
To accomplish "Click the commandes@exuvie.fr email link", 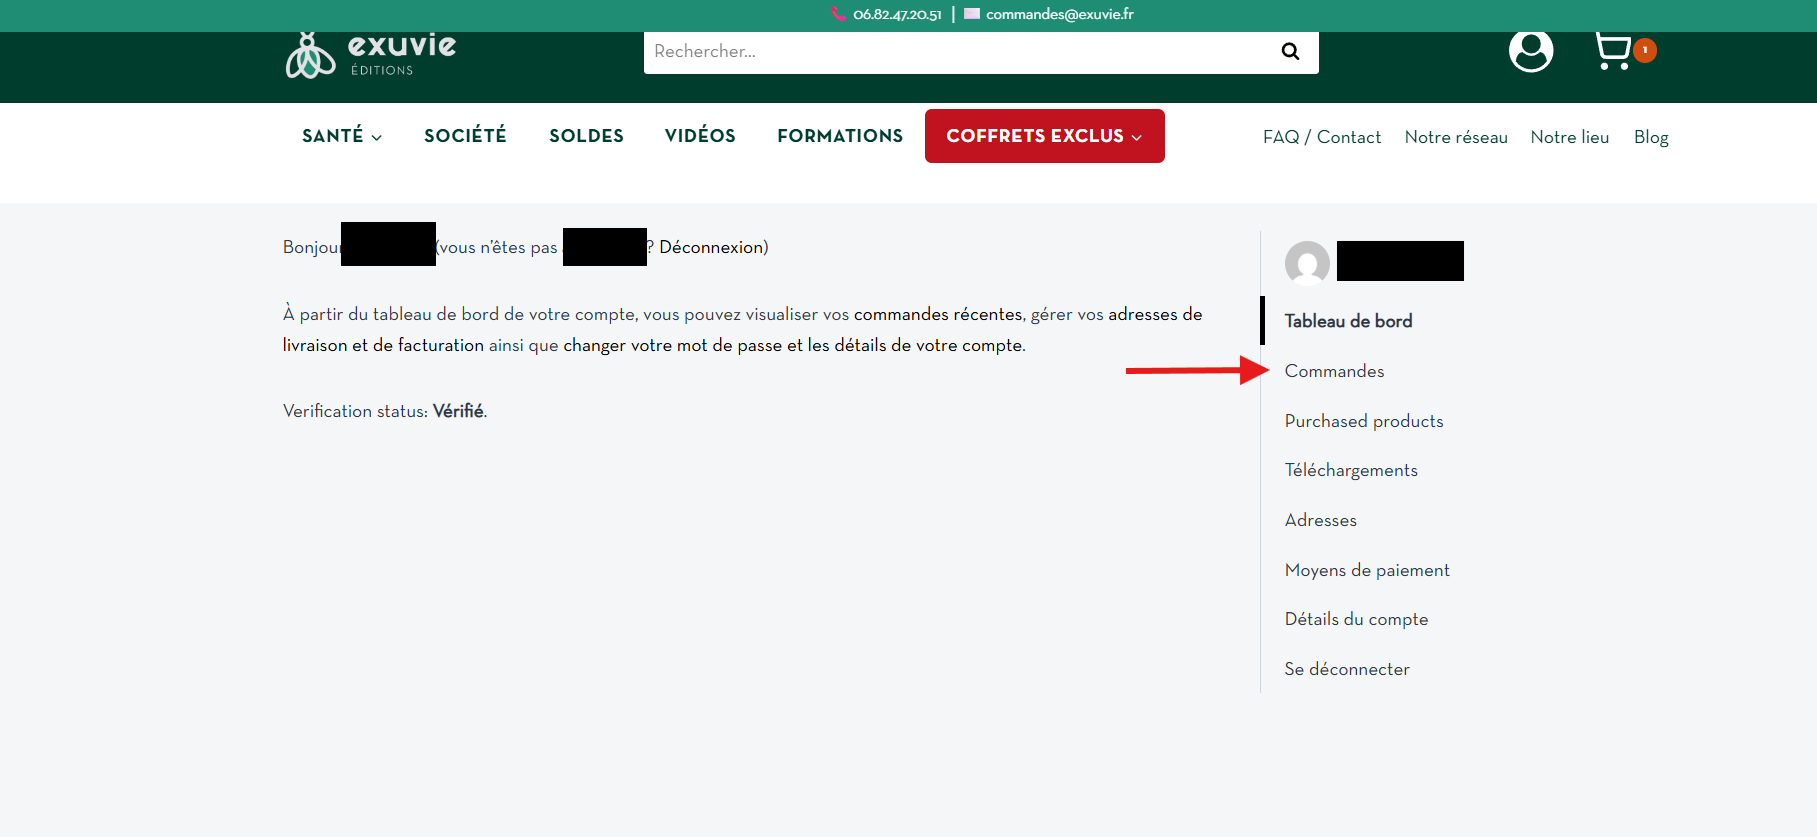I will [x=1059, y=14].
